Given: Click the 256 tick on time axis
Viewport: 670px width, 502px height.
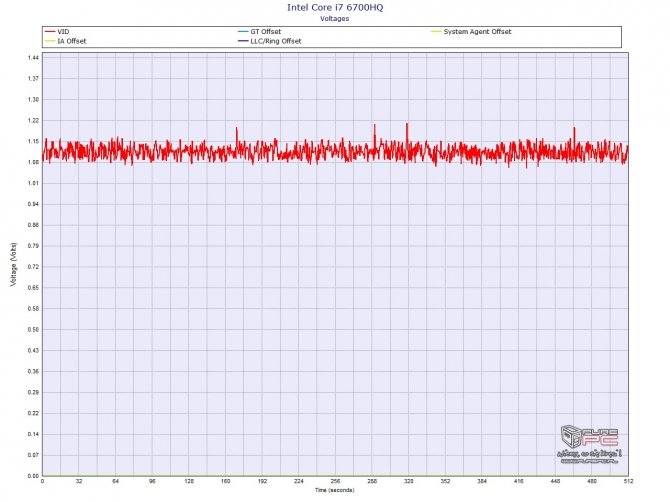Looking at the screenshot, I should tap(335, 481).
